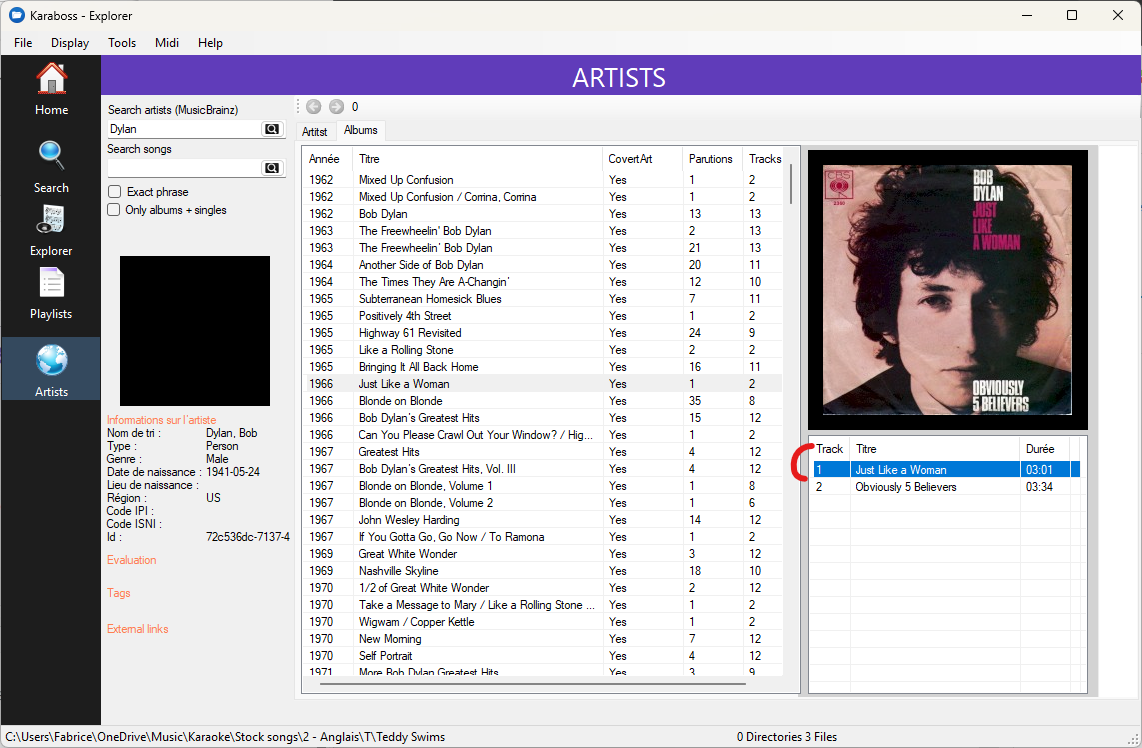This screenshot has width=1142, height=748.
Task: Open the Playlists sidebar icon
Action: (x=51, y=283)
